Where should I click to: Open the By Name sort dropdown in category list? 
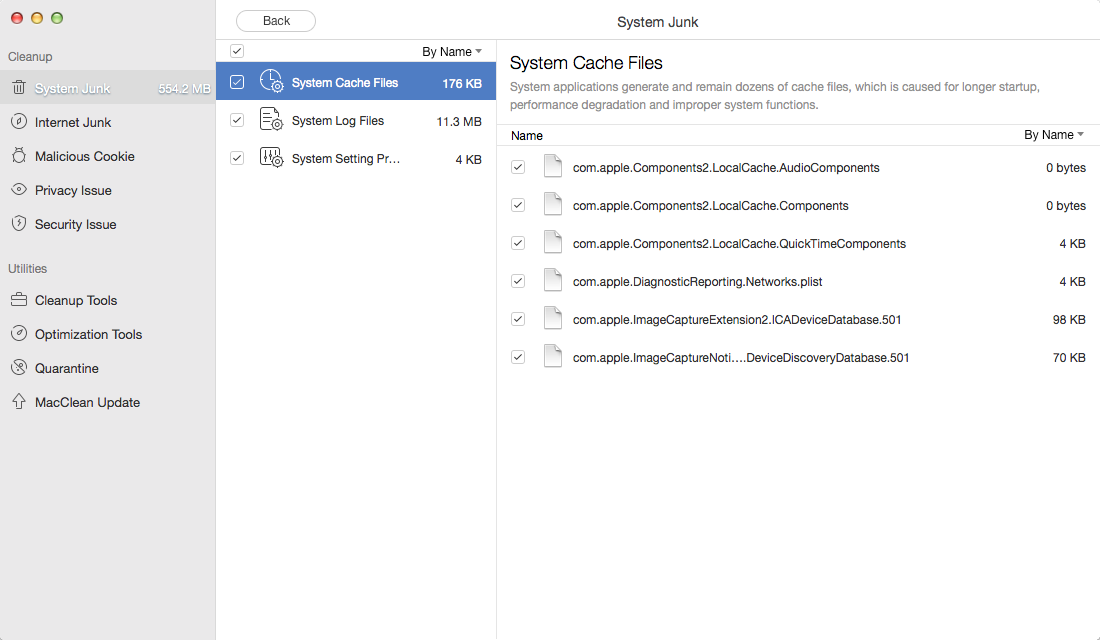[x=451, y=52]
